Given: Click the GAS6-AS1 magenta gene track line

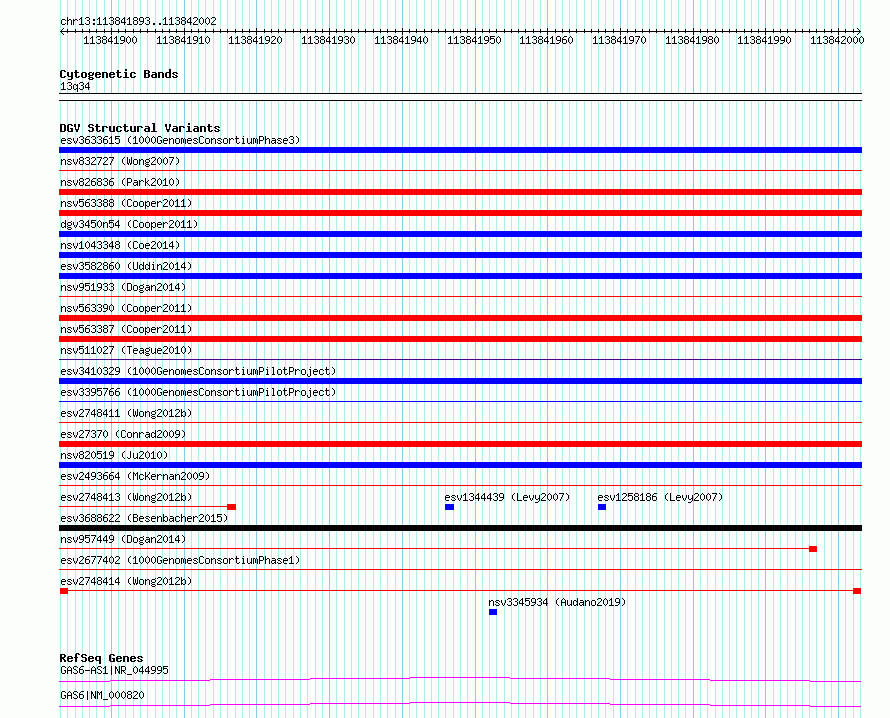Looking at the screenshot, I should pos(460,679).
